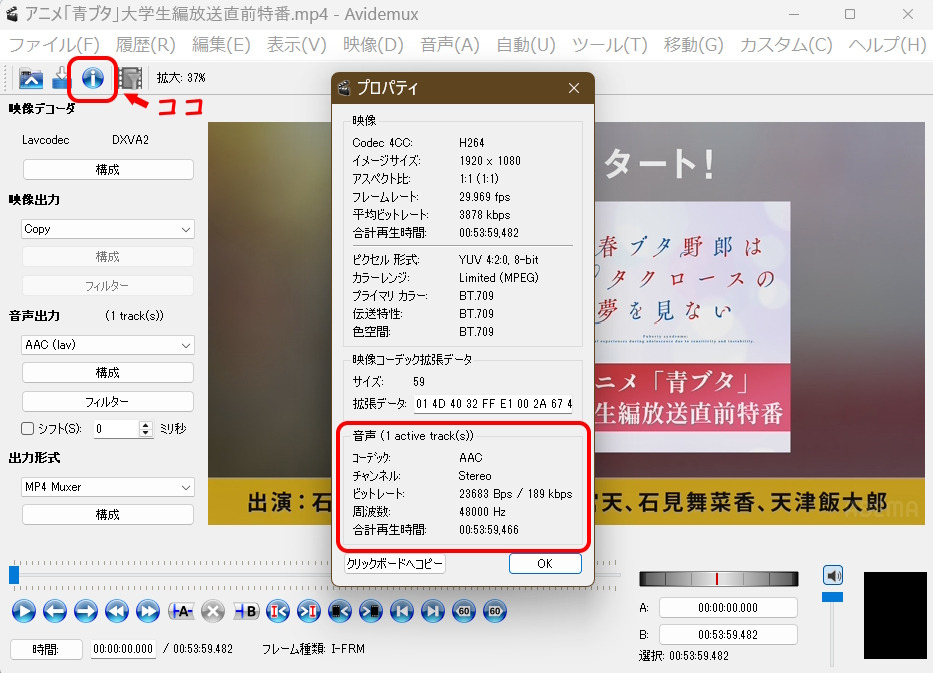Open the ツール(T) menu

(x=610, y=45)
